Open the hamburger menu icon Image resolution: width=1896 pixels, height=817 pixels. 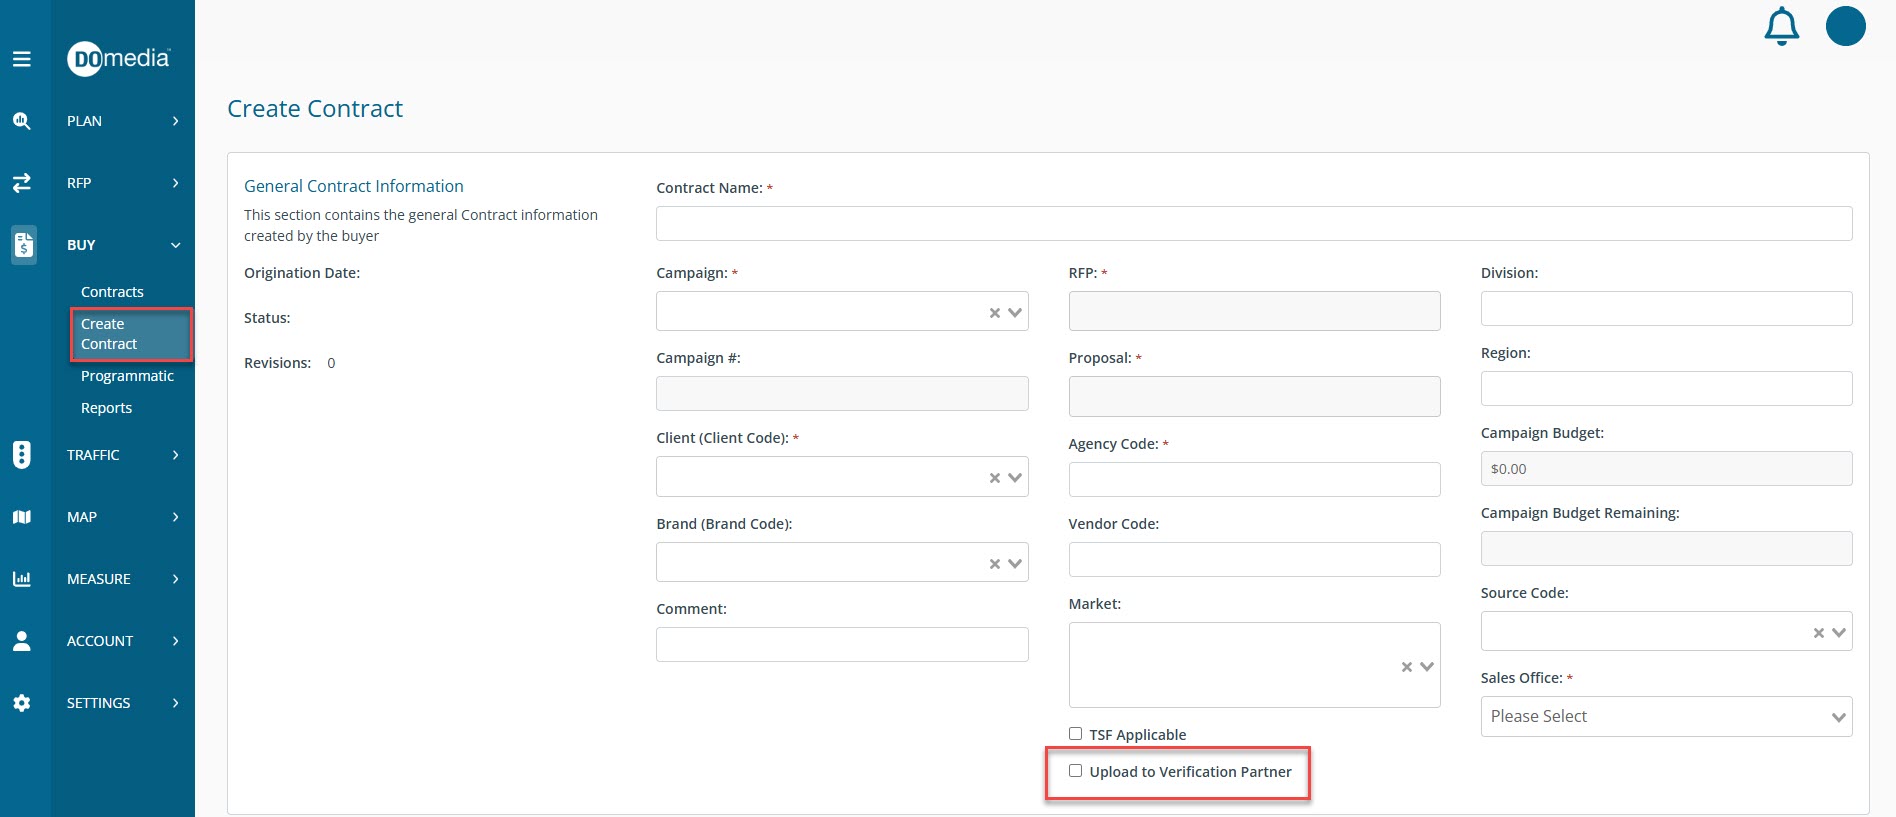coord(22,59)
